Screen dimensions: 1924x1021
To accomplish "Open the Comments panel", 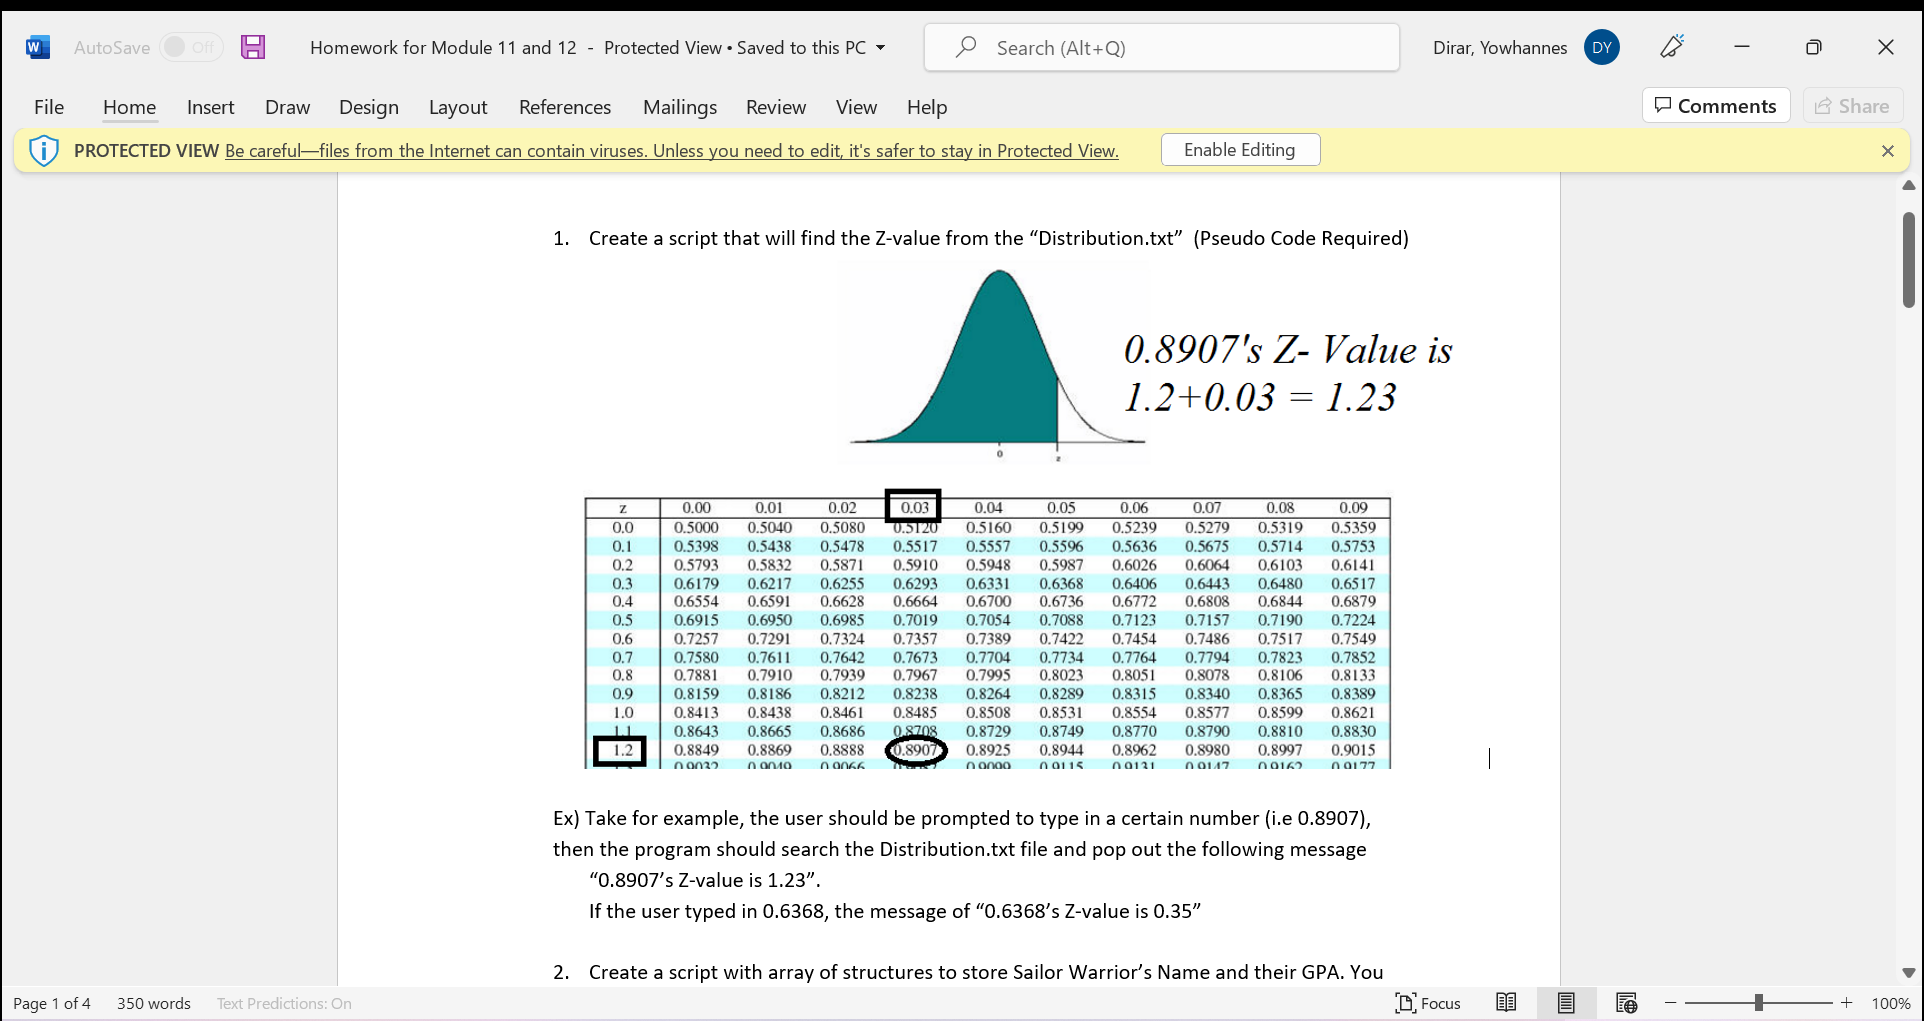I will 1715,105.
